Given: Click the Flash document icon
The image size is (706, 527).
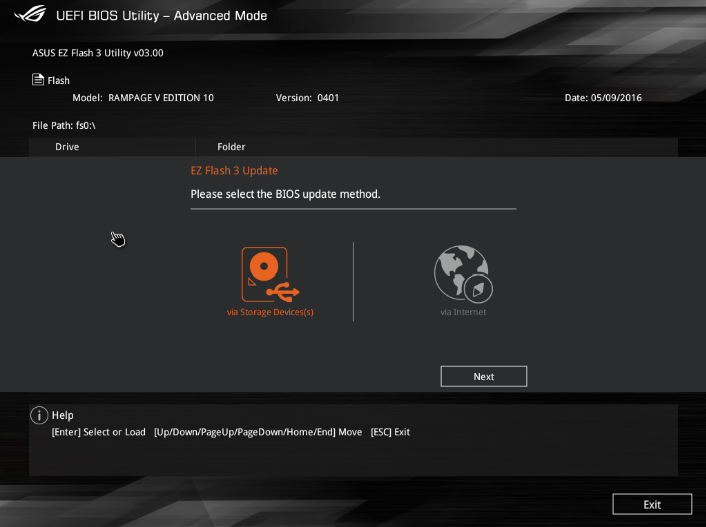Looking at the screenshot, I should tap(38, 79).
